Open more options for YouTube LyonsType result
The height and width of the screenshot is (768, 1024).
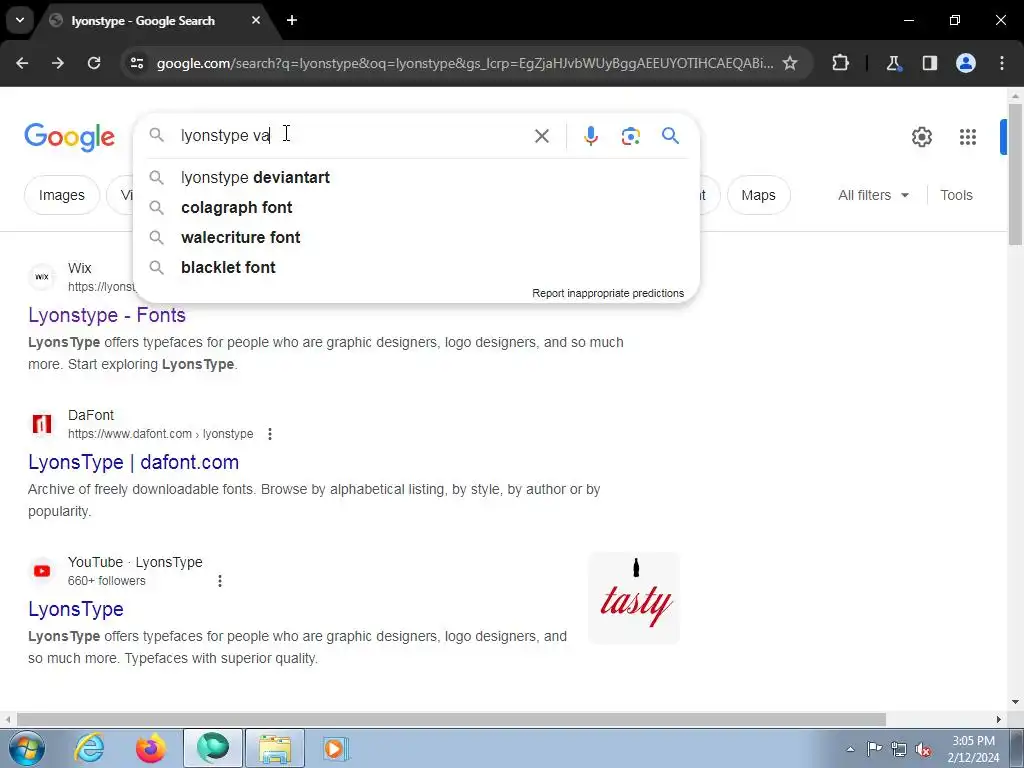pos(220,581)
